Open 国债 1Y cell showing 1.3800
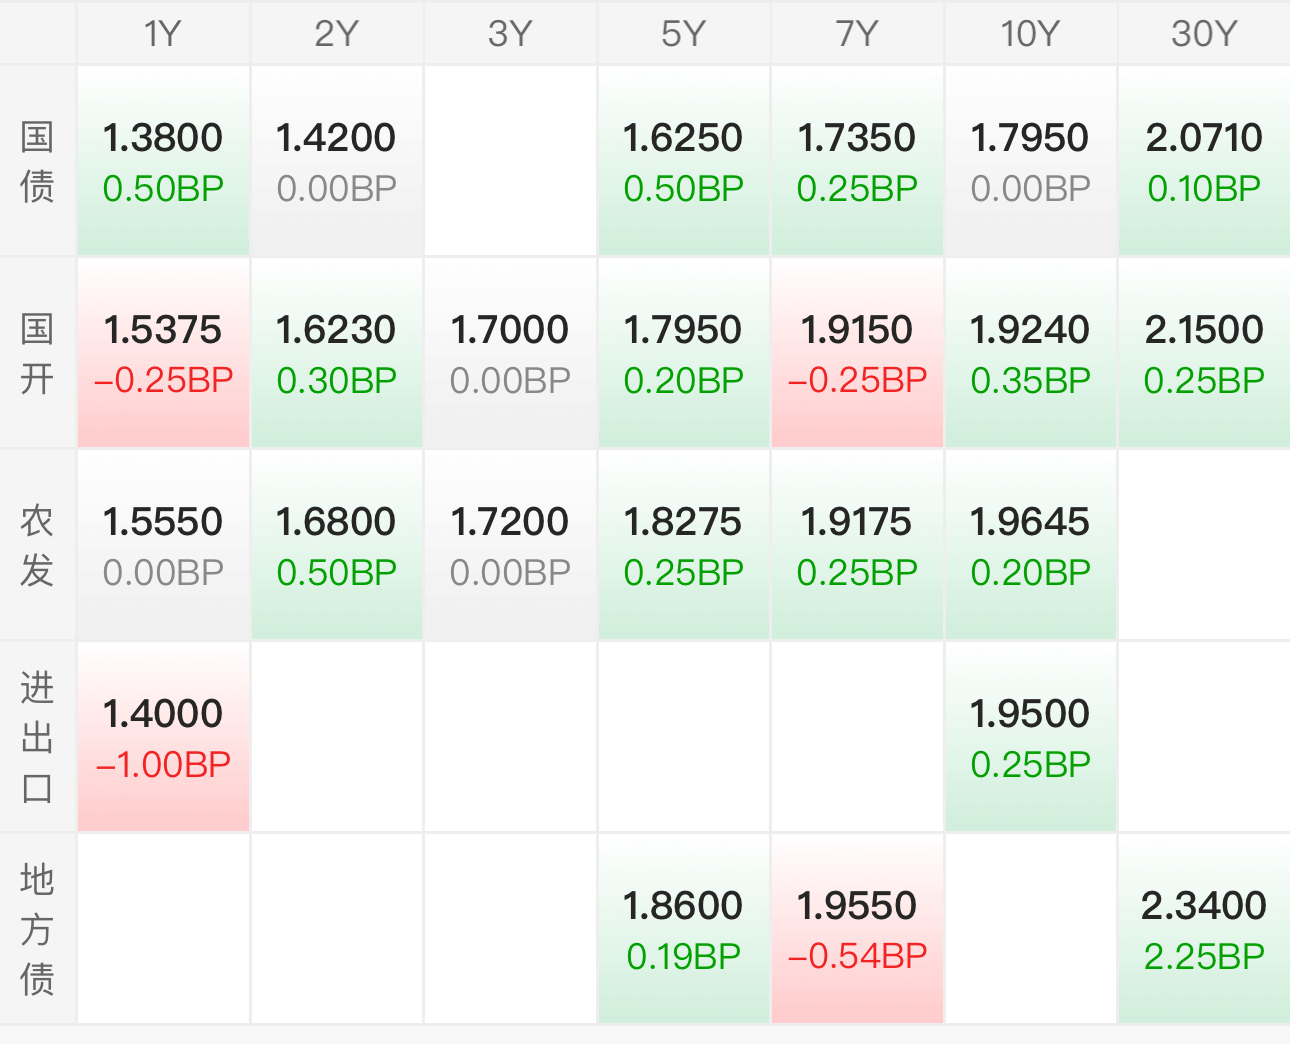The height and width of the screenshot is (1044, 1290). (x=163, y=161)
